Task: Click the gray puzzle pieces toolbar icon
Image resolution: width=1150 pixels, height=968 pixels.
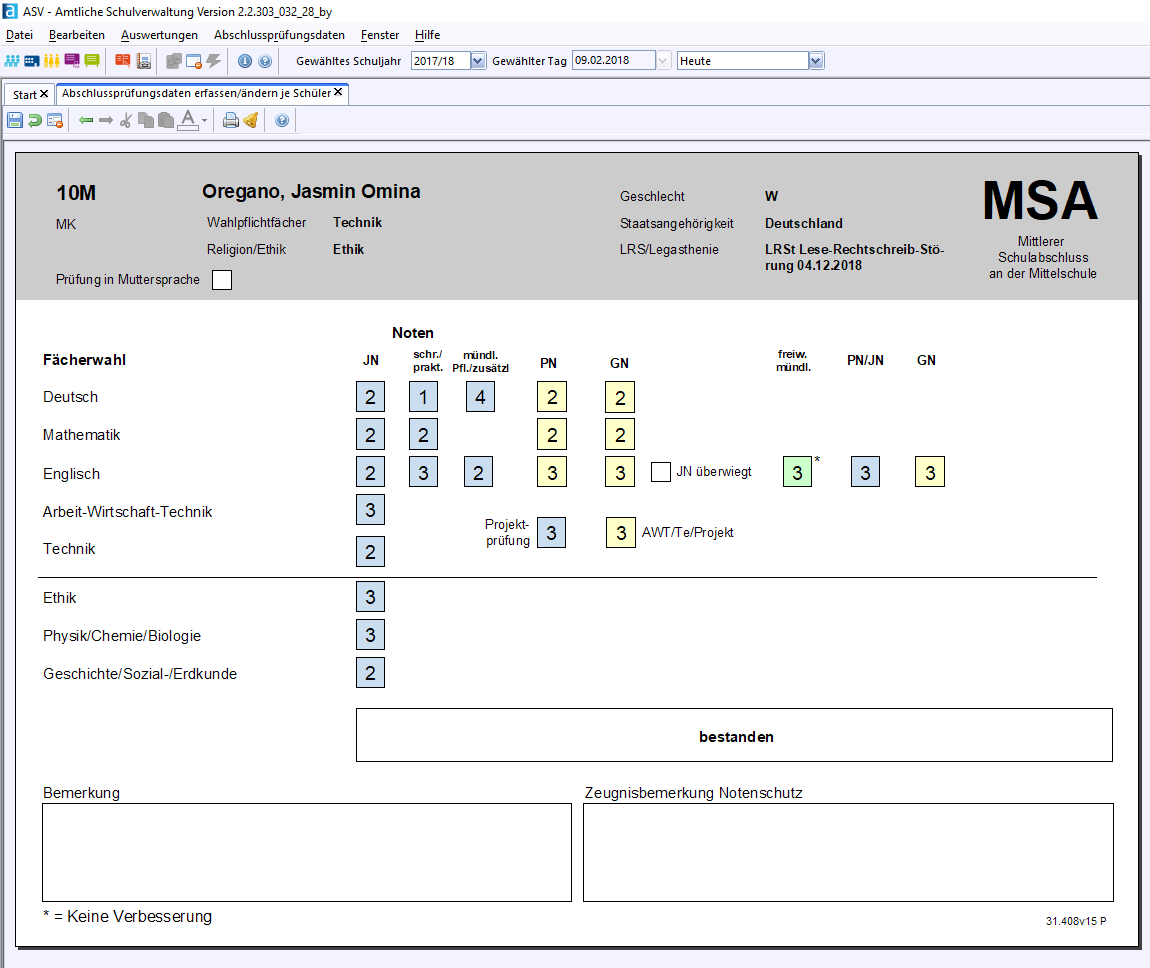Action: [x=174, y=61]
